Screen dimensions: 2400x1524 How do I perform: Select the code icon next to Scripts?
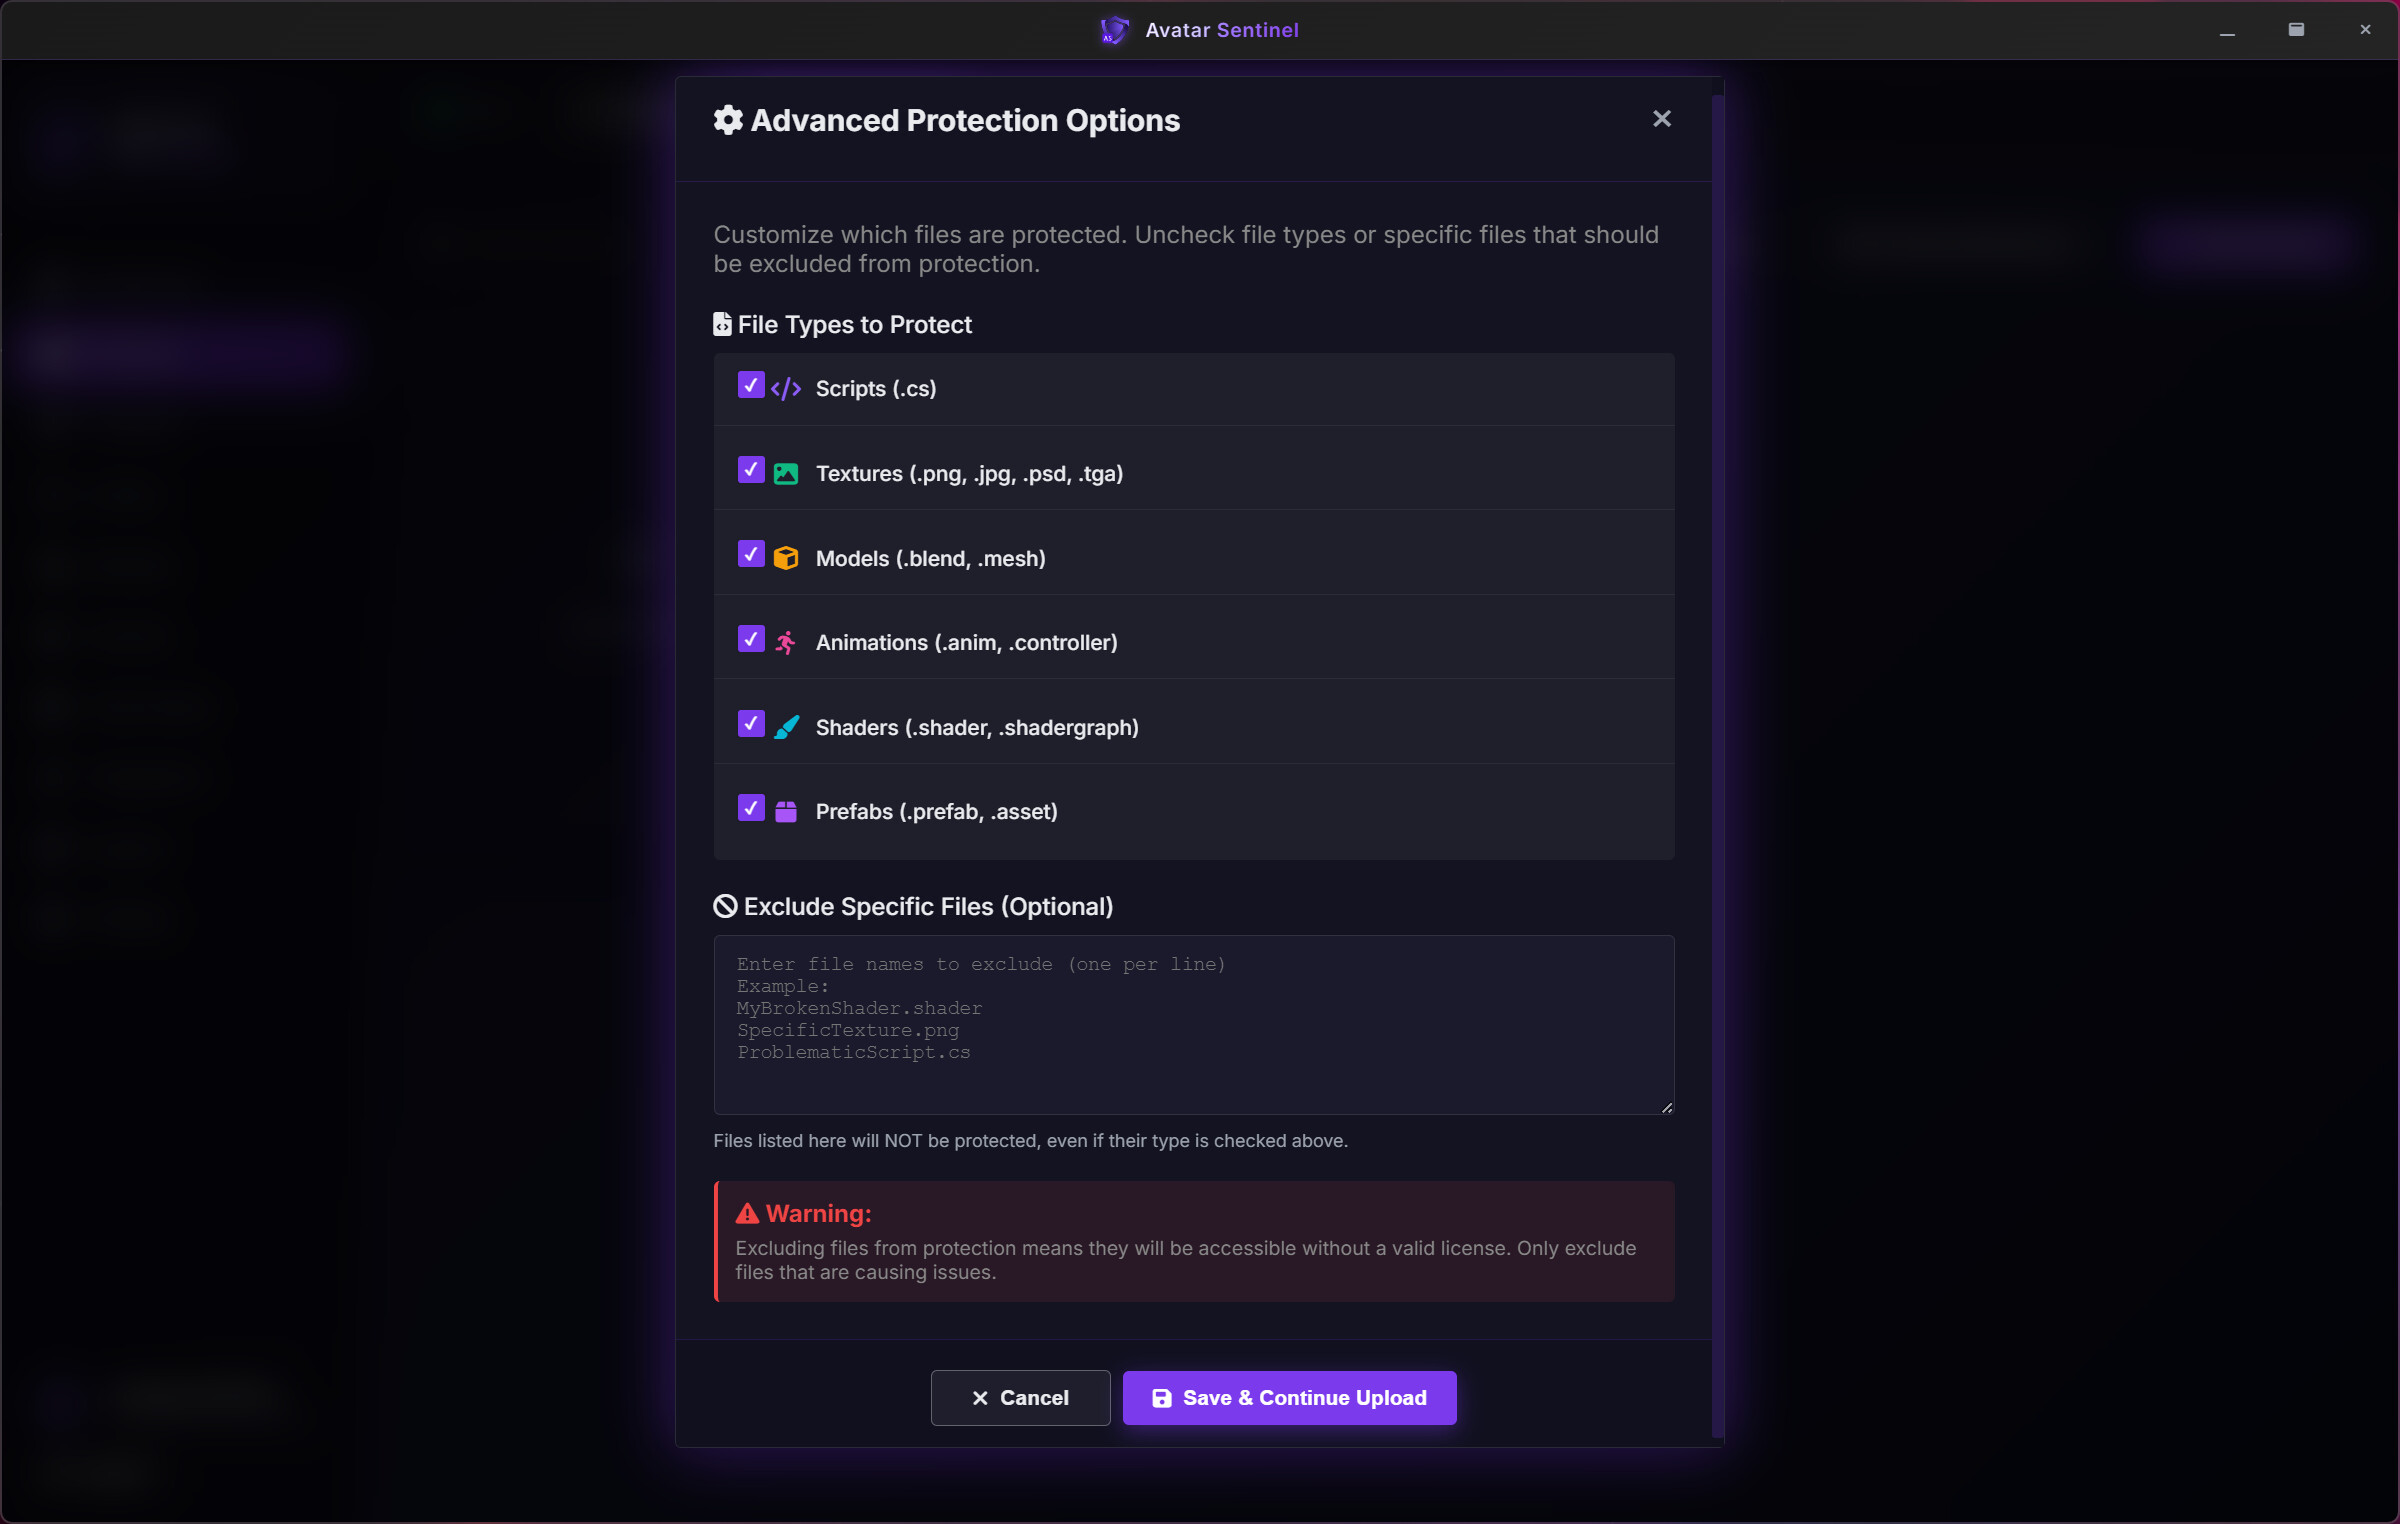pos(786,387)
